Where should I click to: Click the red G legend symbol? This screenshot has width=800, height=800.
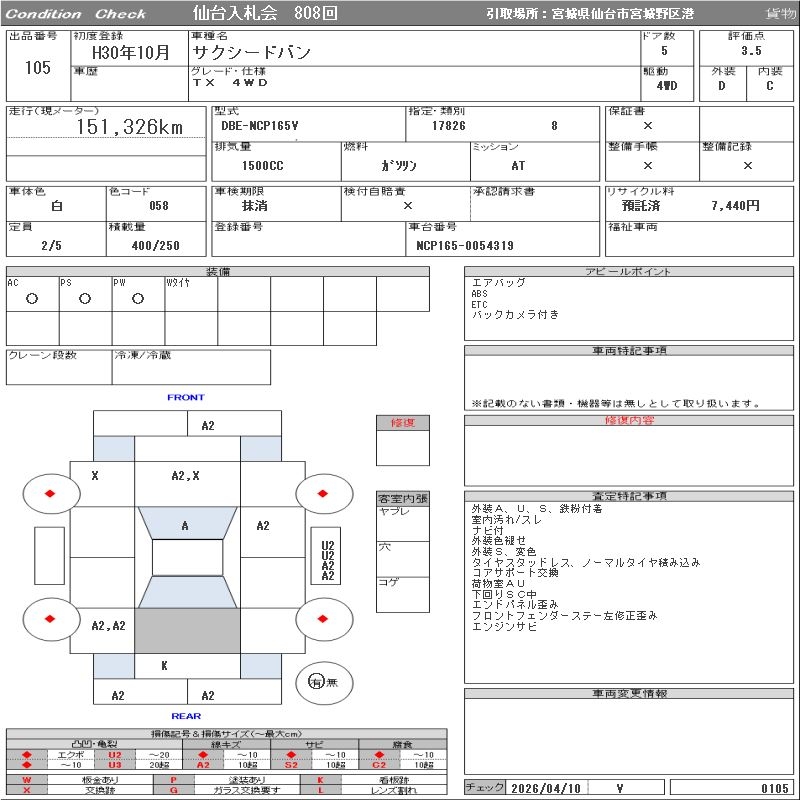(174, 790)
